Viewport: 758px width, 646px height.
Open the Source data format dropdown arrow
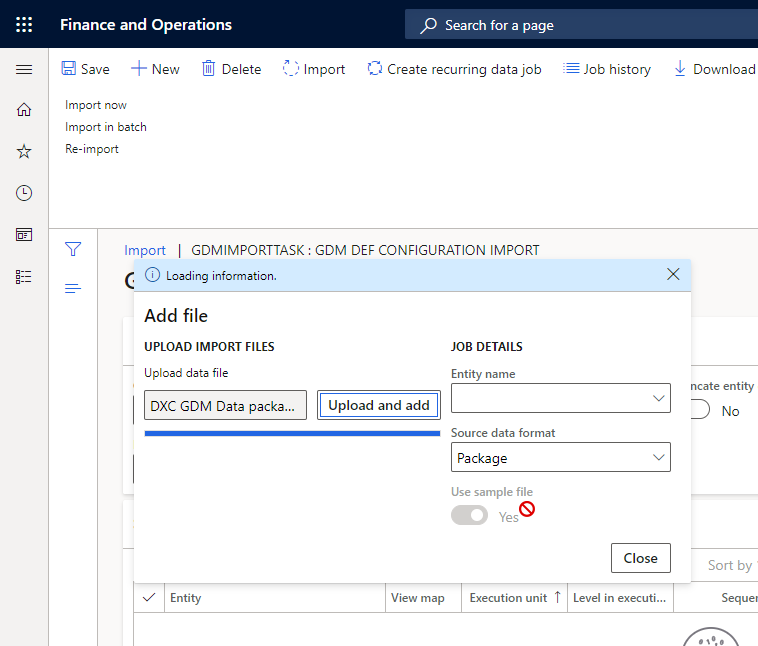[x=658, y=457]
